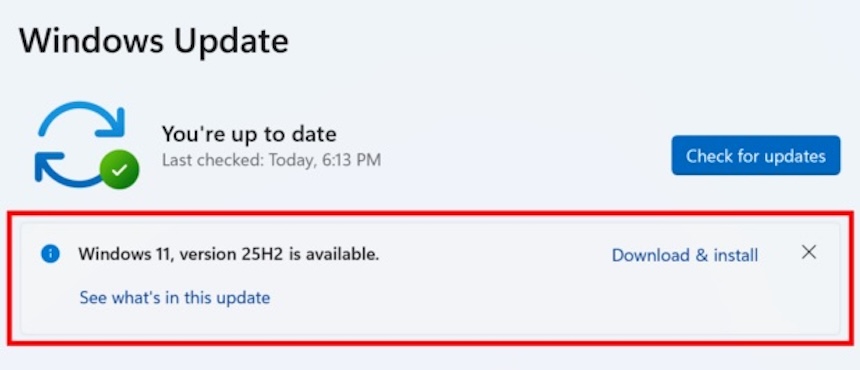Viewport: 860px width, 370px height.
Task: Click the word install in Download link
Action: [x=735, y=255]
